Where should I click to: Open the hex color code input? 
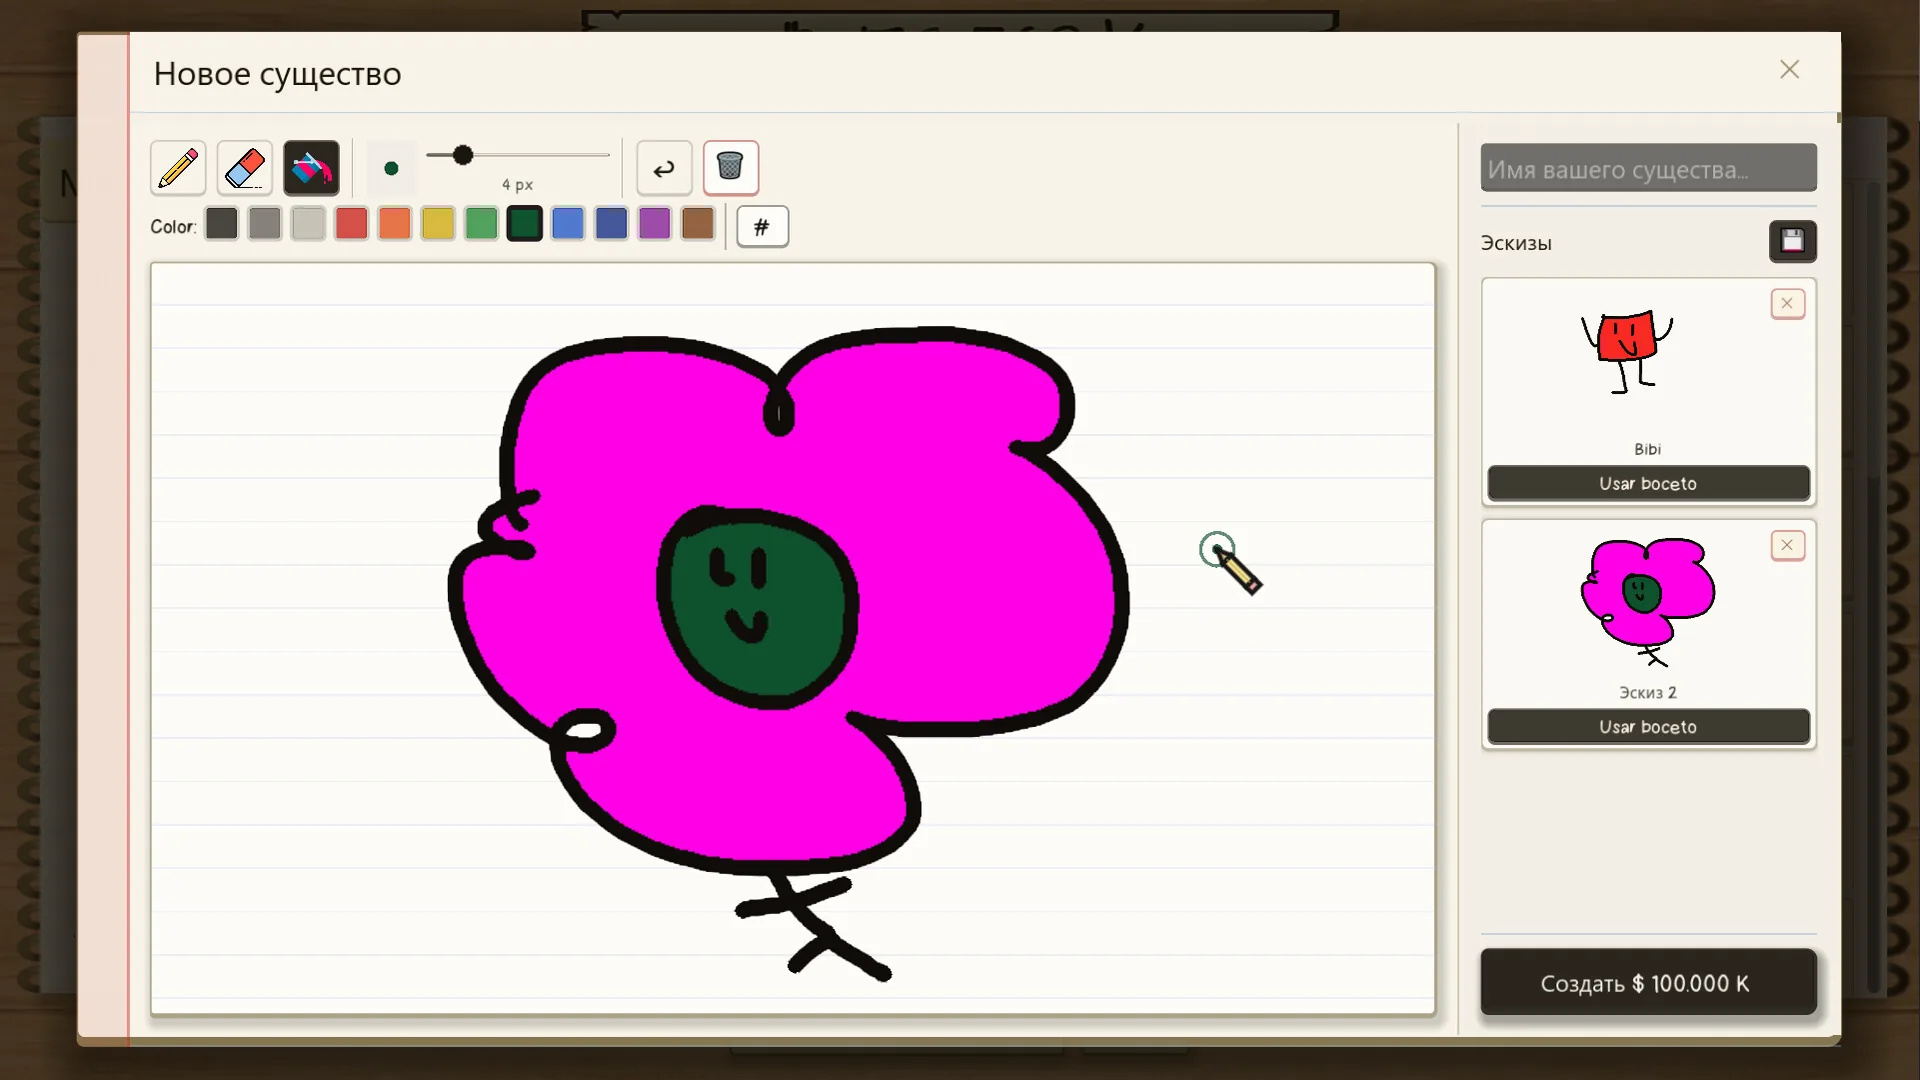click(x=762, y=226)
